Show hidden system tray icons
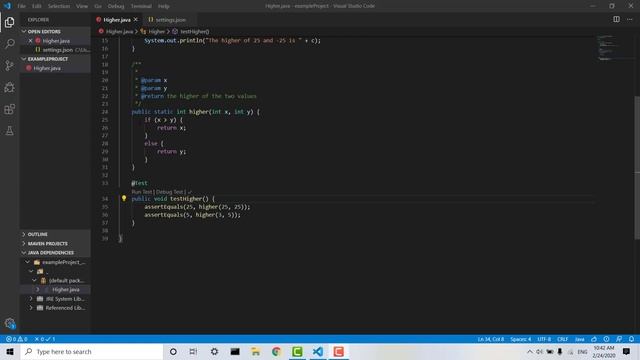Screen dimensions: 640x360 (530, 351)
